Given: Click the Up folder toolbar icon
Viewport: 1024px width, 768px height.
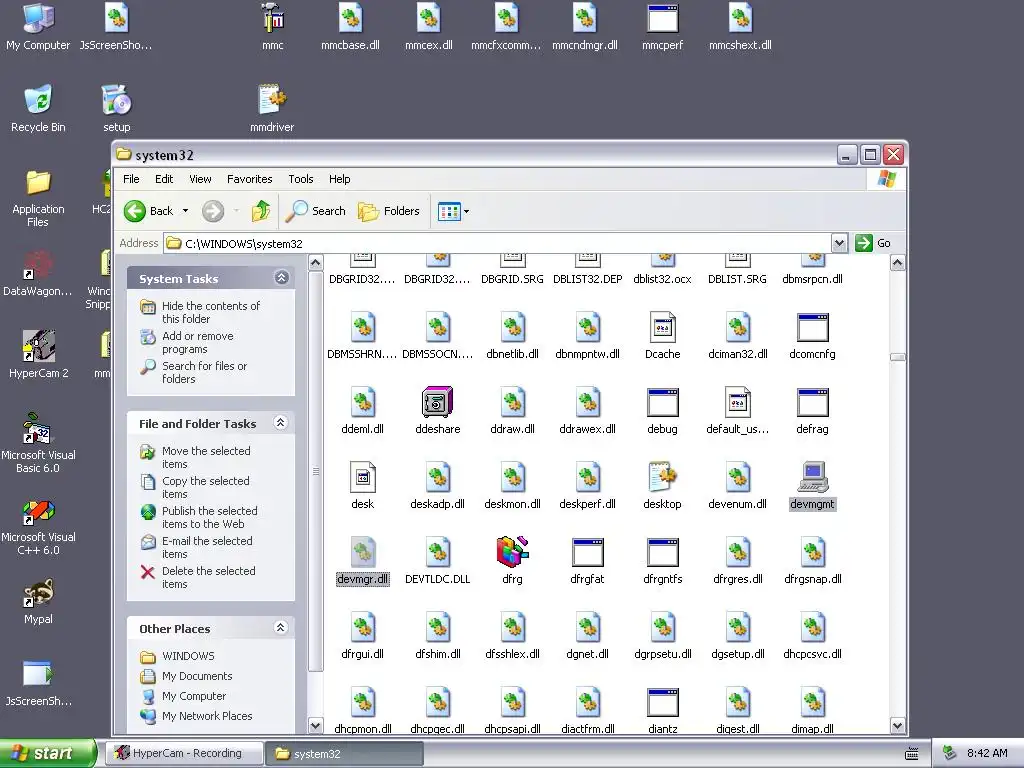Looking at the screenshot, I should pyautogui.click(x=261, y=211).
